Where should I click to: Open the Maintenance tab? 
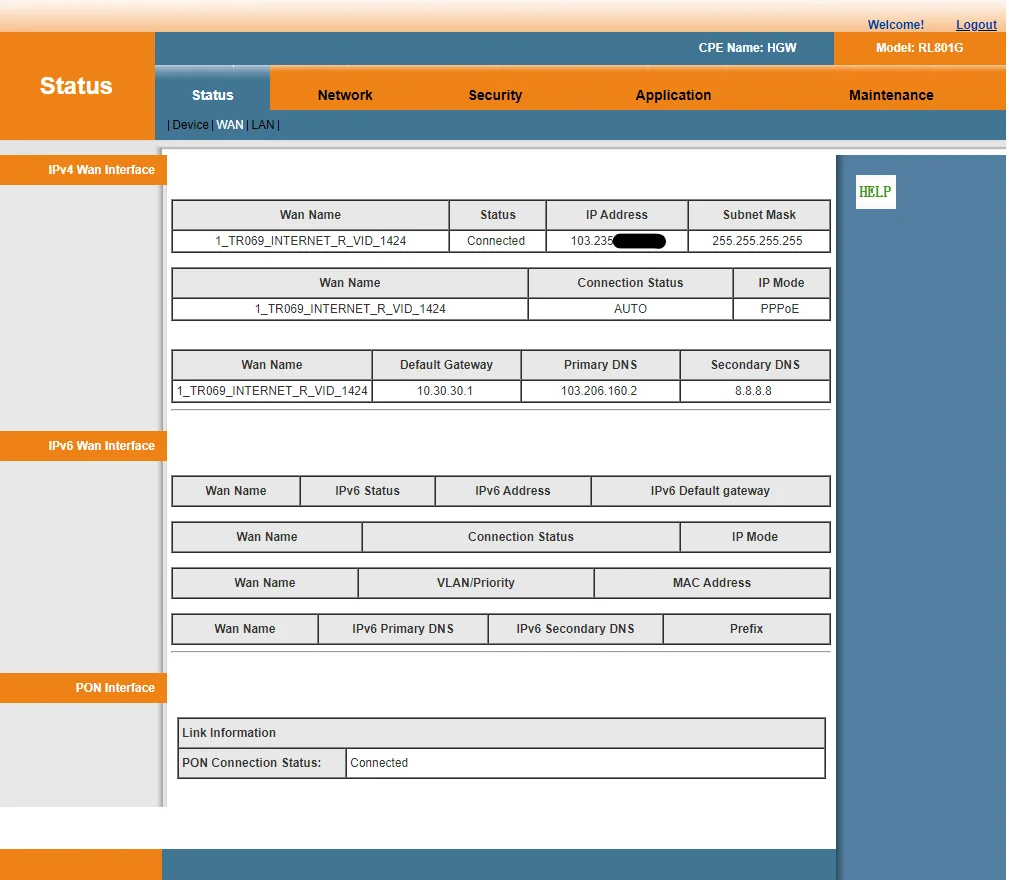click(x=891, y=95)
